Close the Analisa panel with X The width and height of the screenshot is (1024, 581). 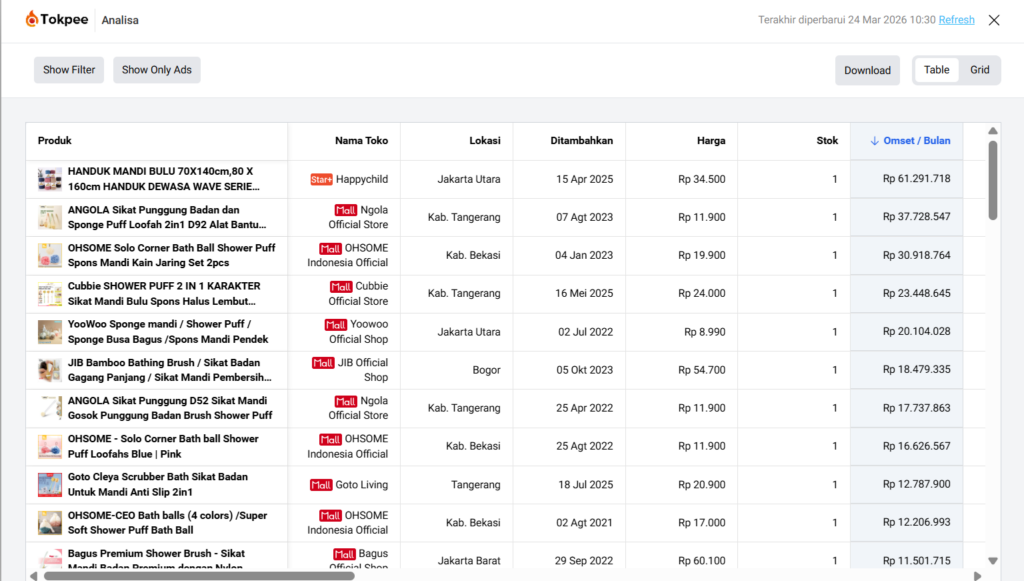(x=994, y=20)
